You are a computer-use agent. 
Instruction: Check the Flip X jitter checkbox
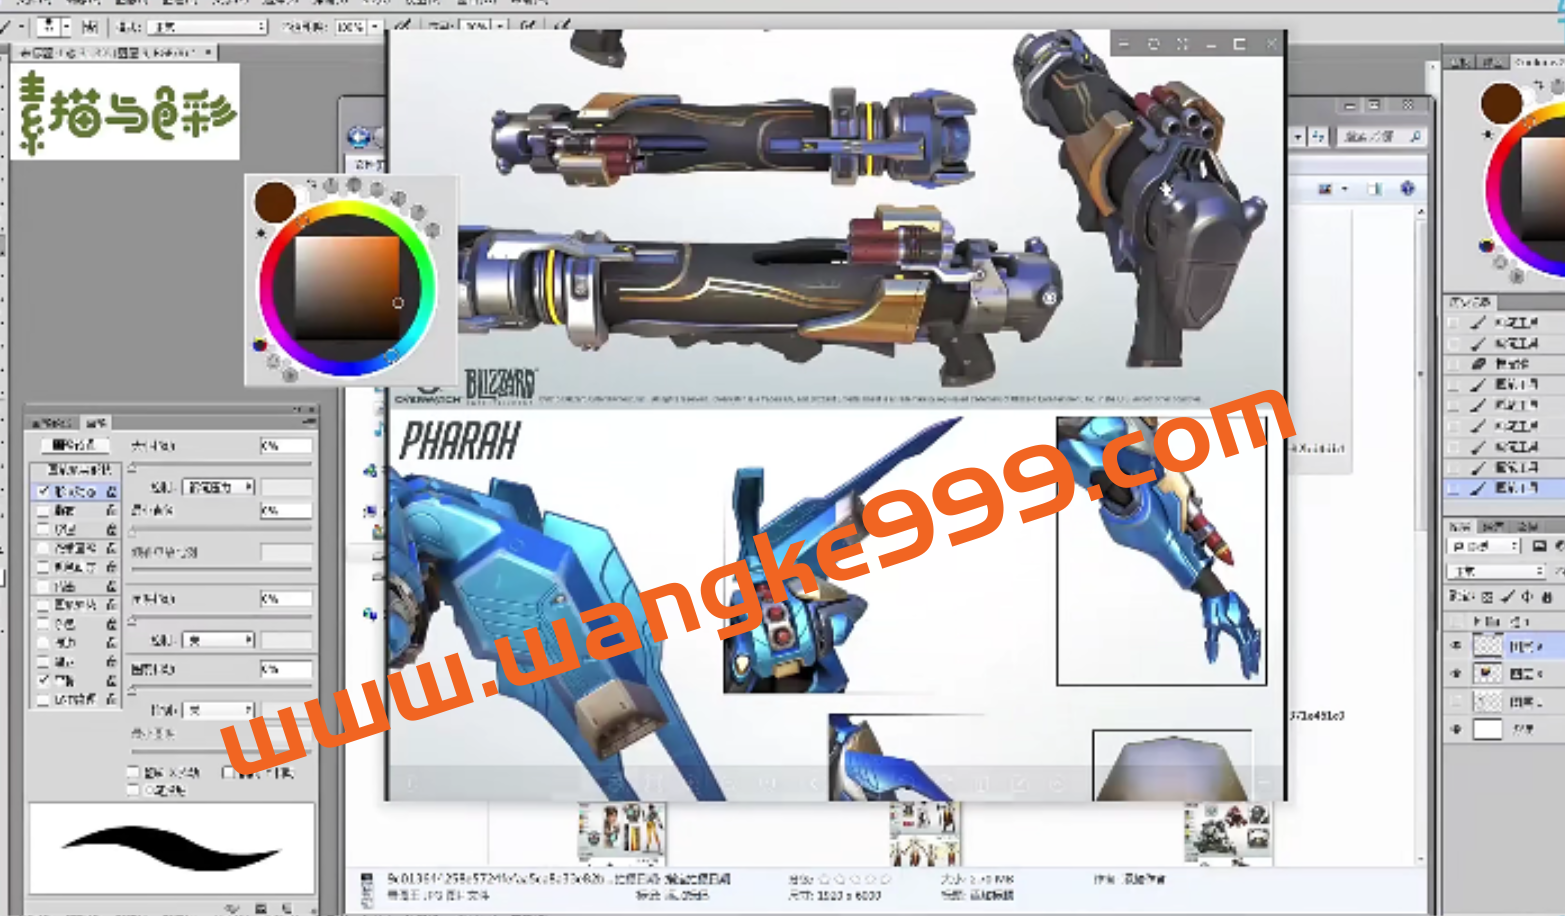click(133, 772)
